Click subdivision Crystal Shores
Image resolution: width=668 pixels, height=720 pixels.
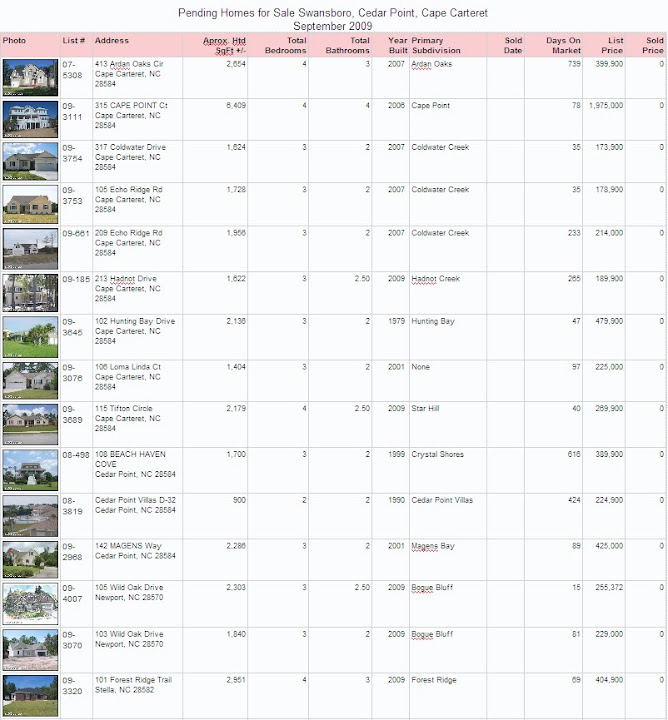[438, 454]
